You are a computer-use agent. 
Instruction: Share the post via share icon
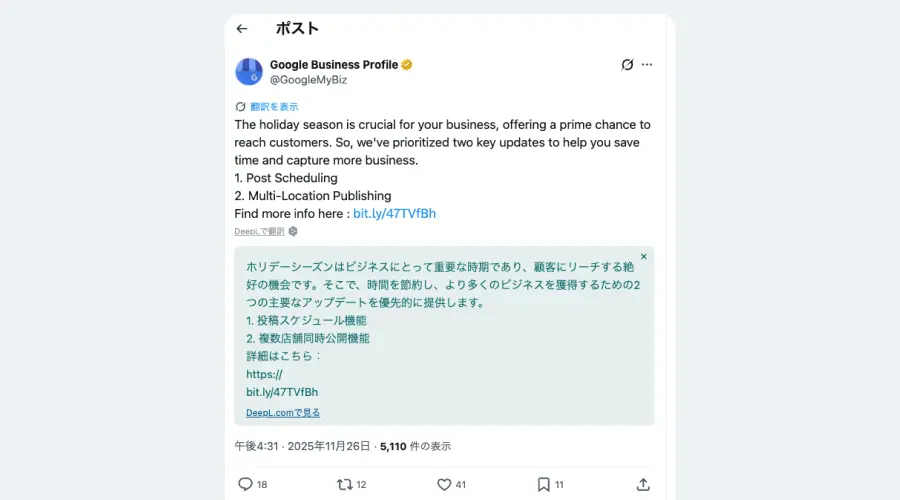coord(643,484)
